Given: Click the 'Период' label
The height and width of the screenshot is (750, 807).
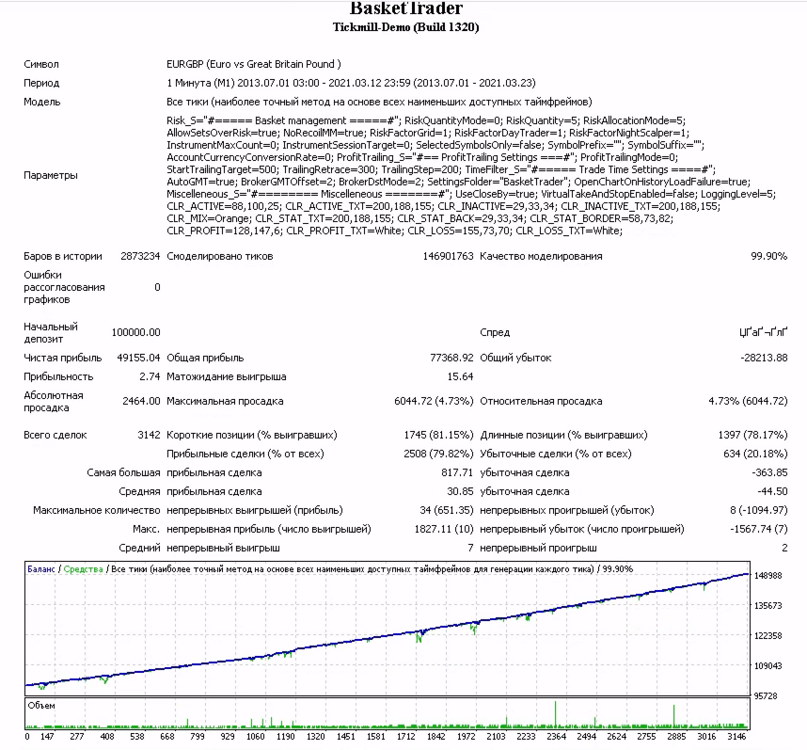Looking at the screenshot, I should click(41, 83).
